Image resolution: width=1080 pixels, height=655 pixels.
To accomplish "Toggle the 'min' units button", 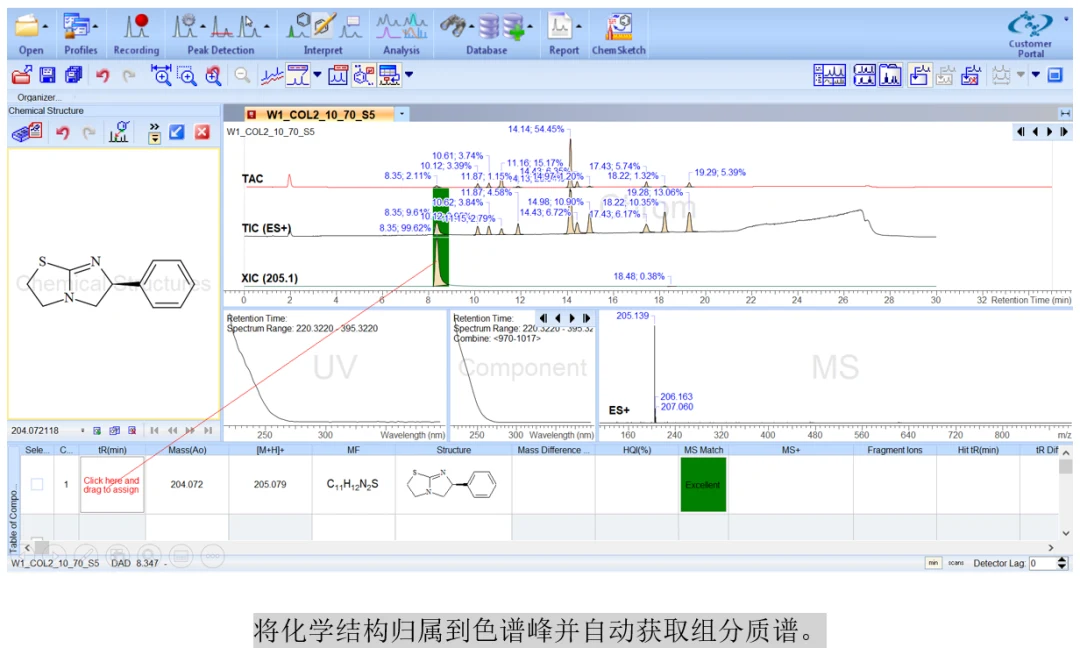I will 933,563.
